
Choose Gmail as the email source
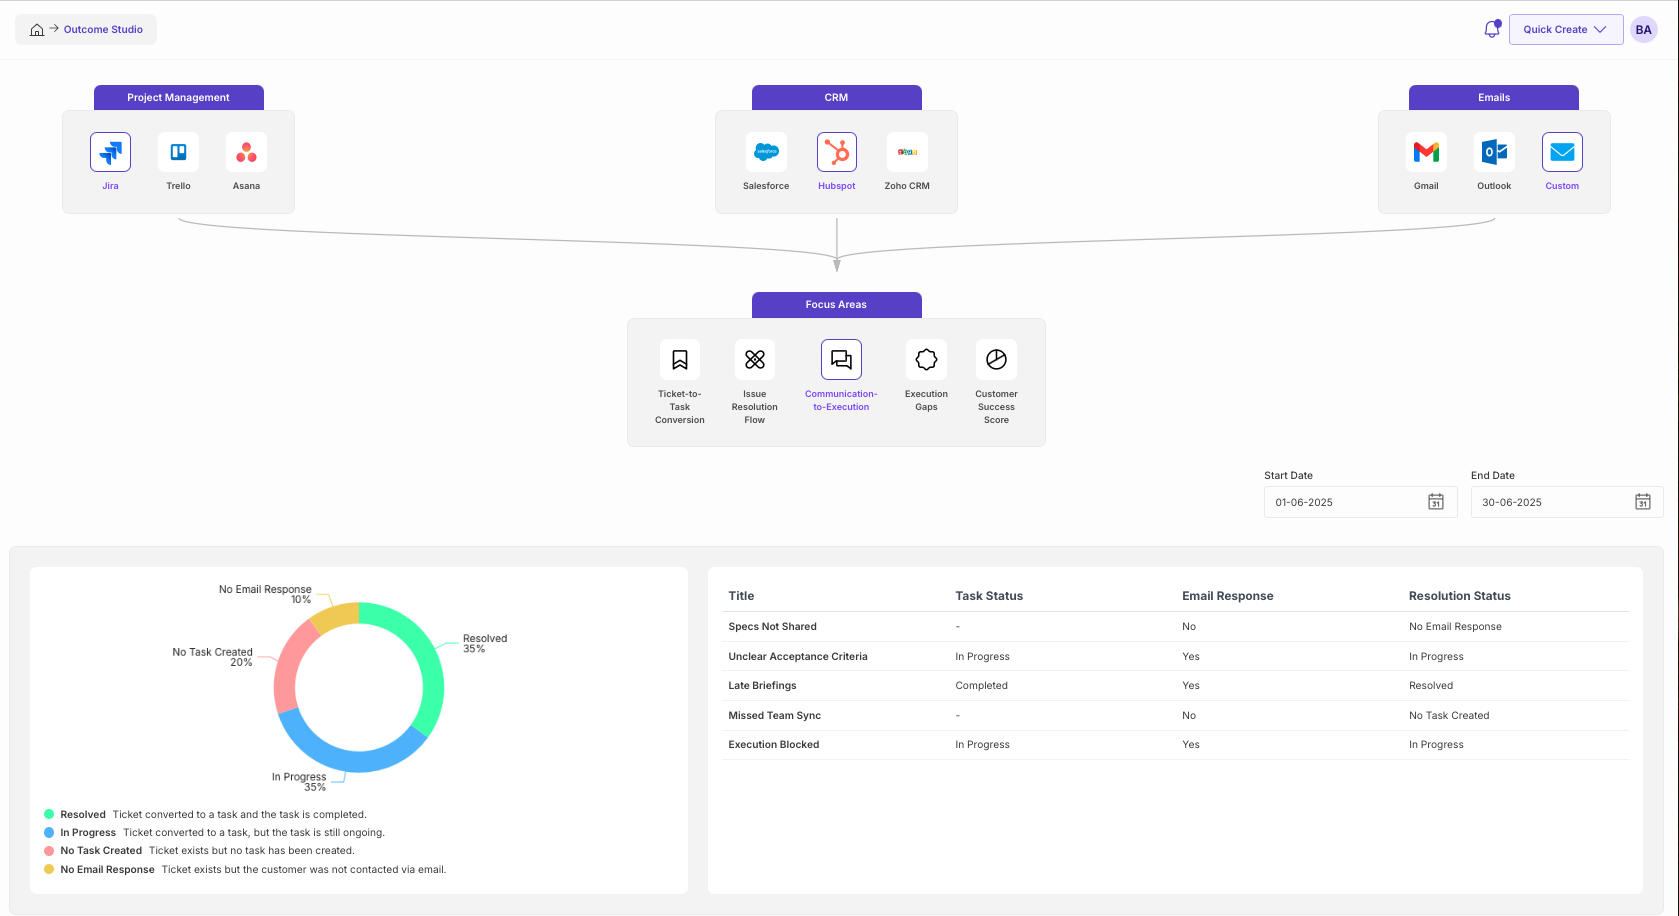tap(1426, 152)
